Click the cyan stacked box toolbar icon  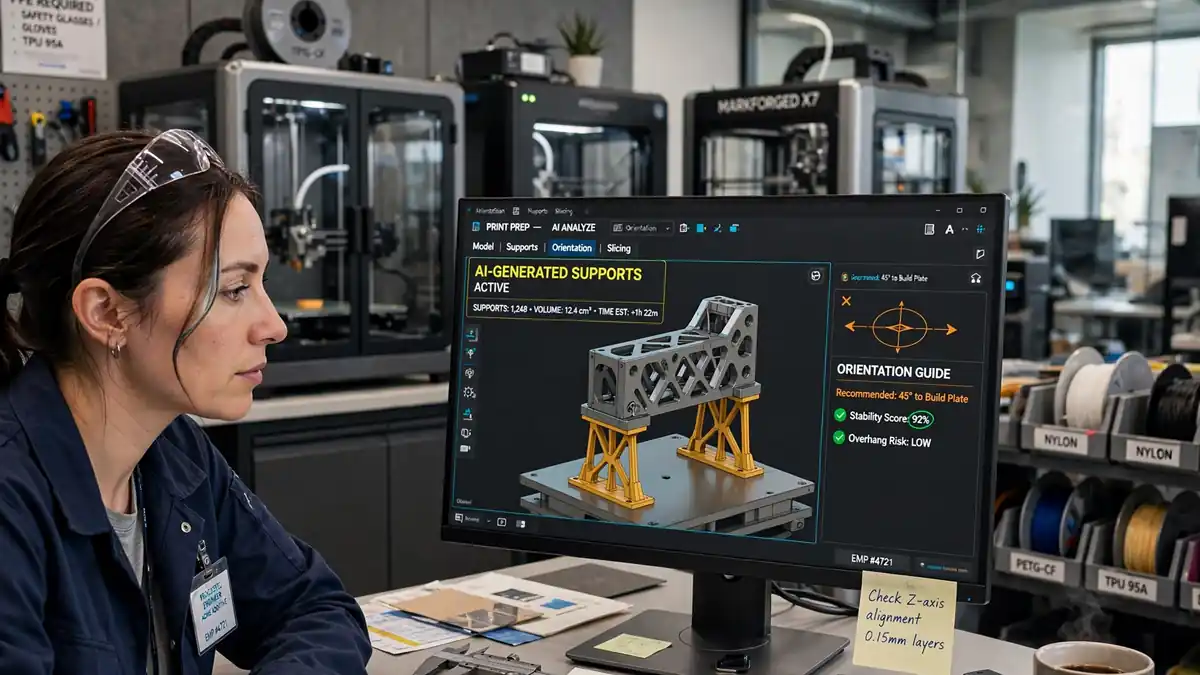click(x=734, y=228)
